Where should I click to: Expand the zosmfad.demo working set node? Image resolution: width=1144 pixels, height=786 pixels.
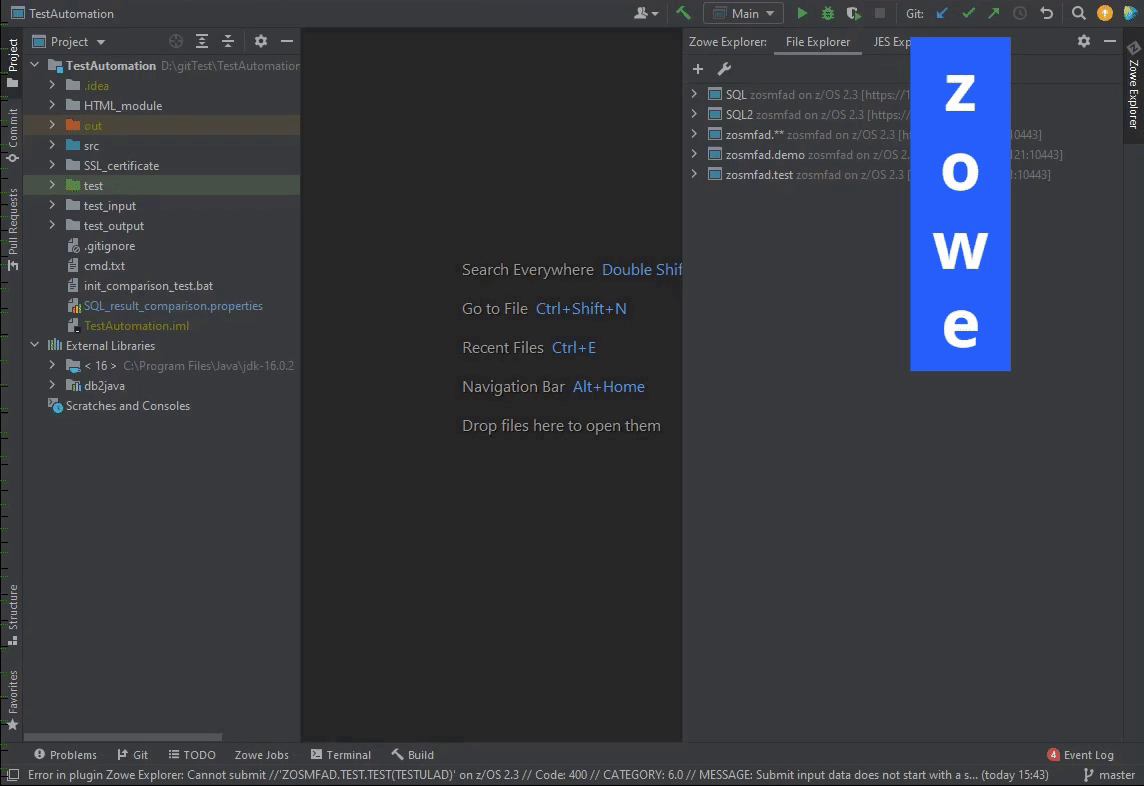(x=695, y=155)
